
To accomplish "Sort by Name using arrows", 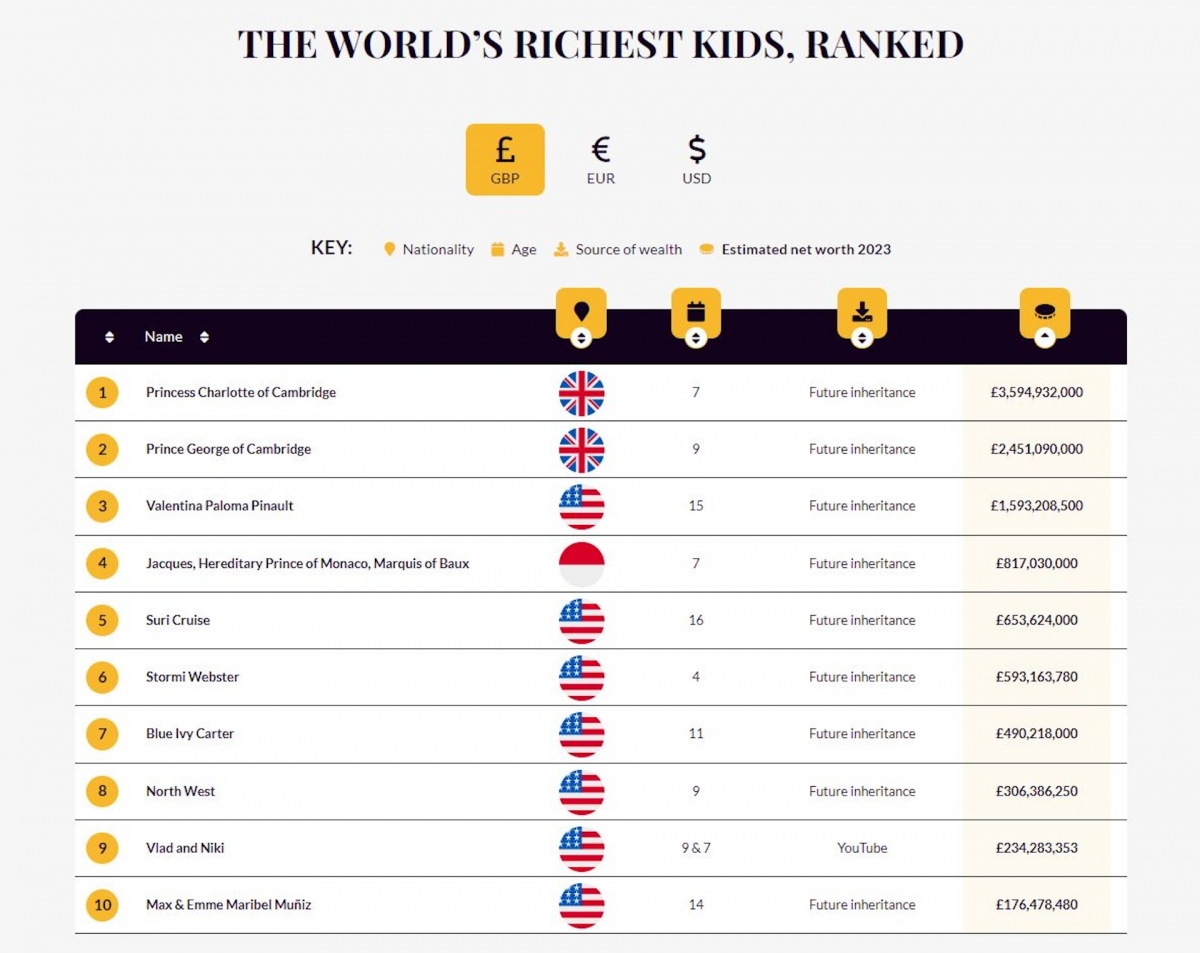I will (x=204, y=337).
